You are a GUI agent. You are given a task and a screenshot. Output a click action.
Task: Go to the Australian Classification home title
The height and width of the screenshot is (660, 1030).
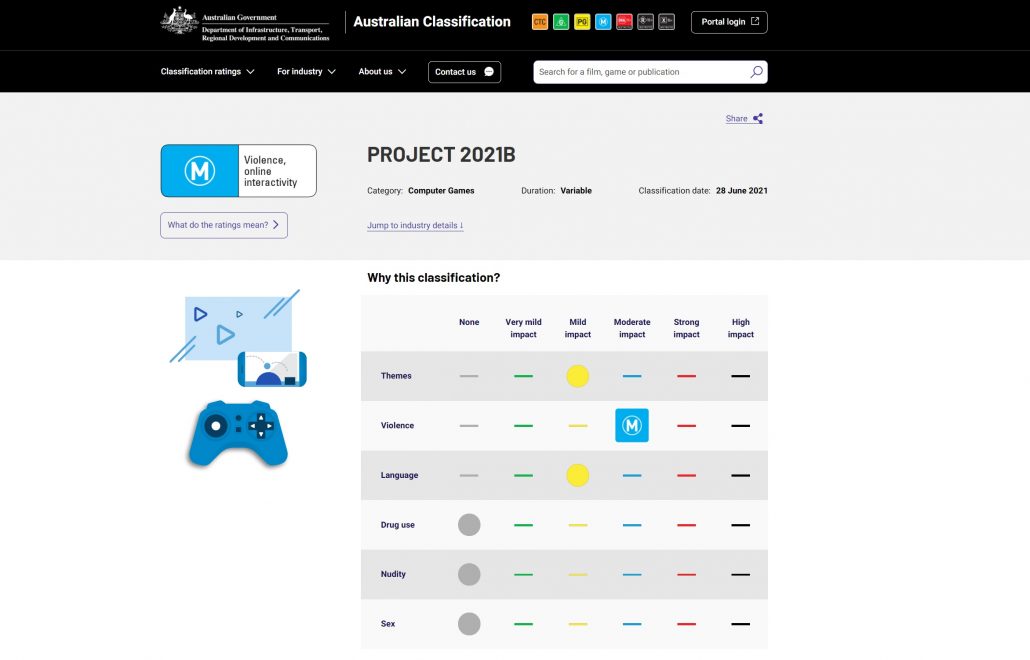tap(432, 22)
